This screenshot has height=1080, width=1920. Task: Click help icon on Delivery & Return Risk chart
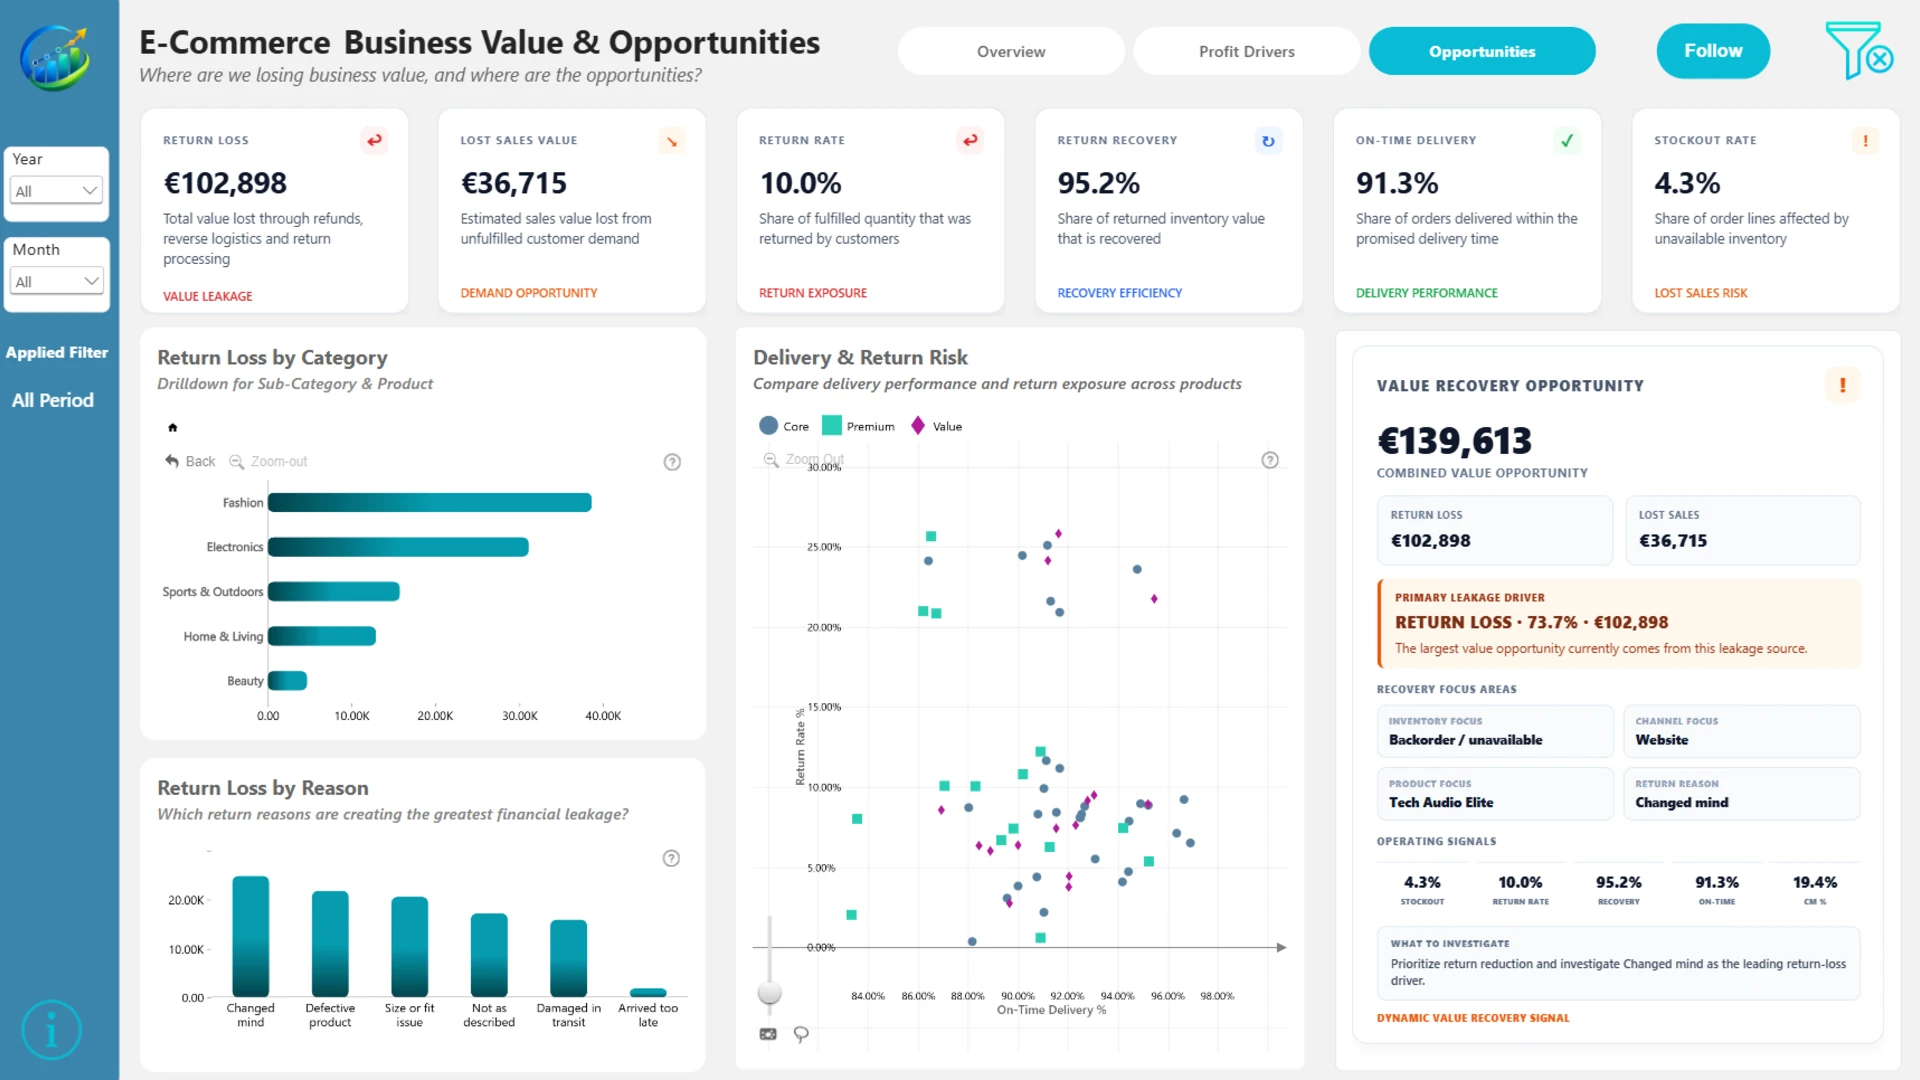click(1270, 460)
